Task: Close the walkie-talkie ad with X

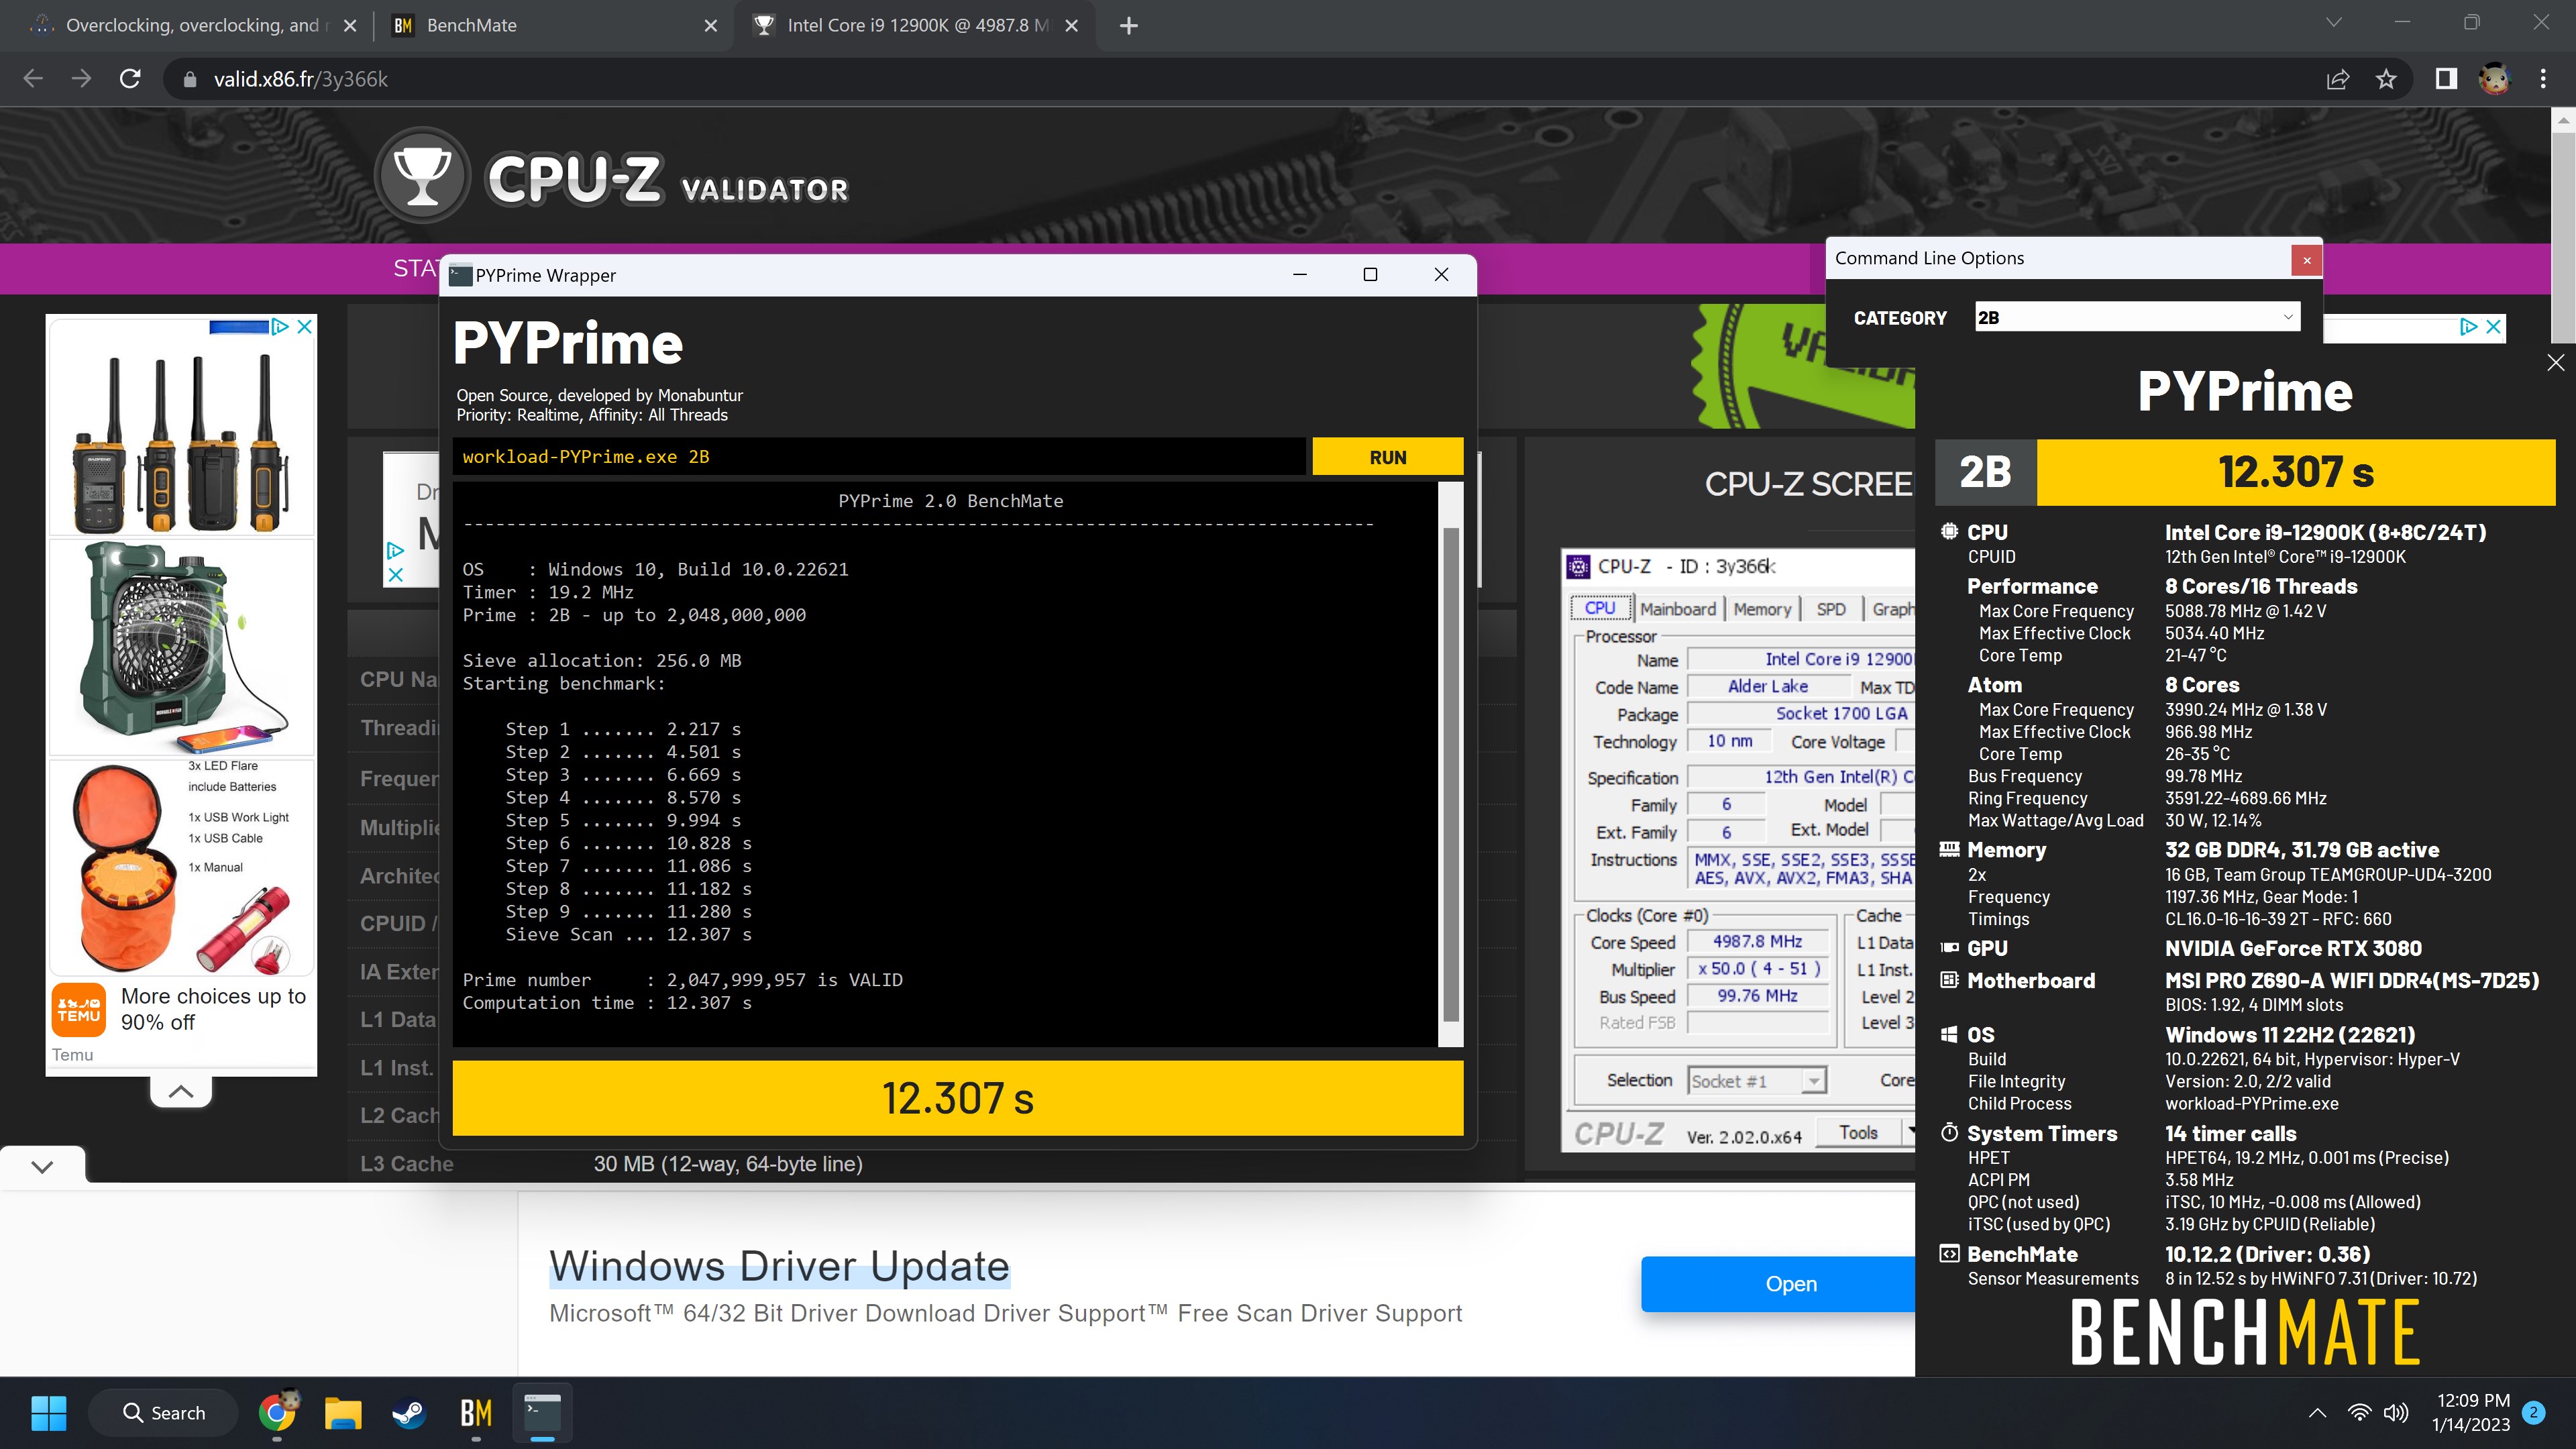Action: click(x=305, y=327)
